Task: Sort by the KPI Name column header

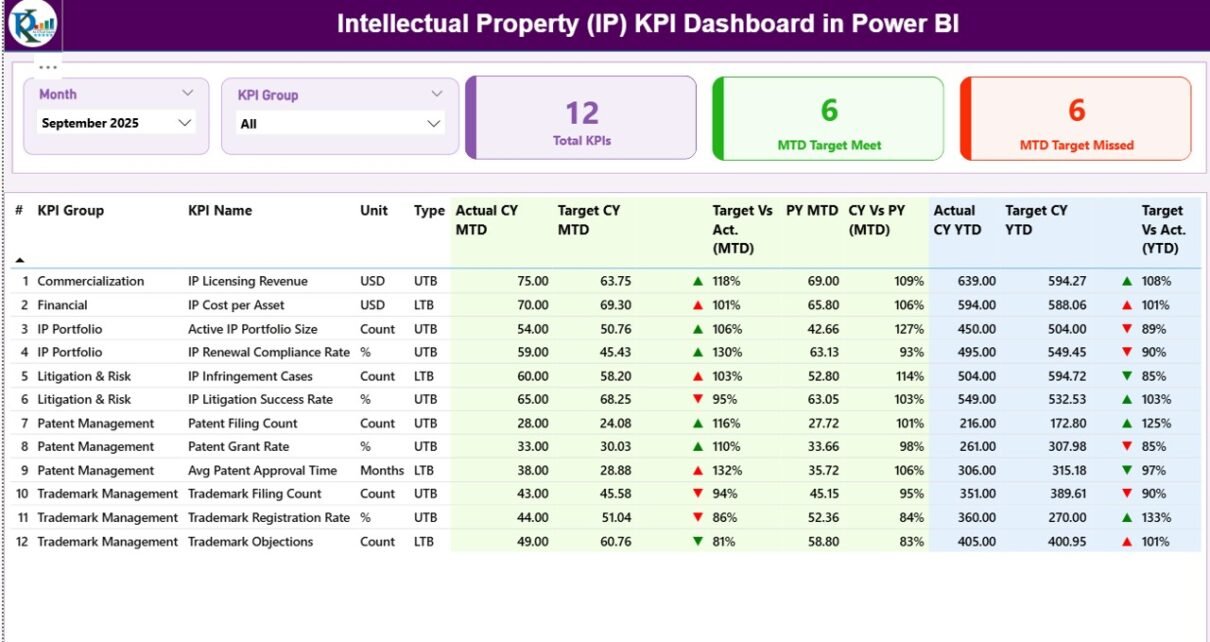Action: 220,211
